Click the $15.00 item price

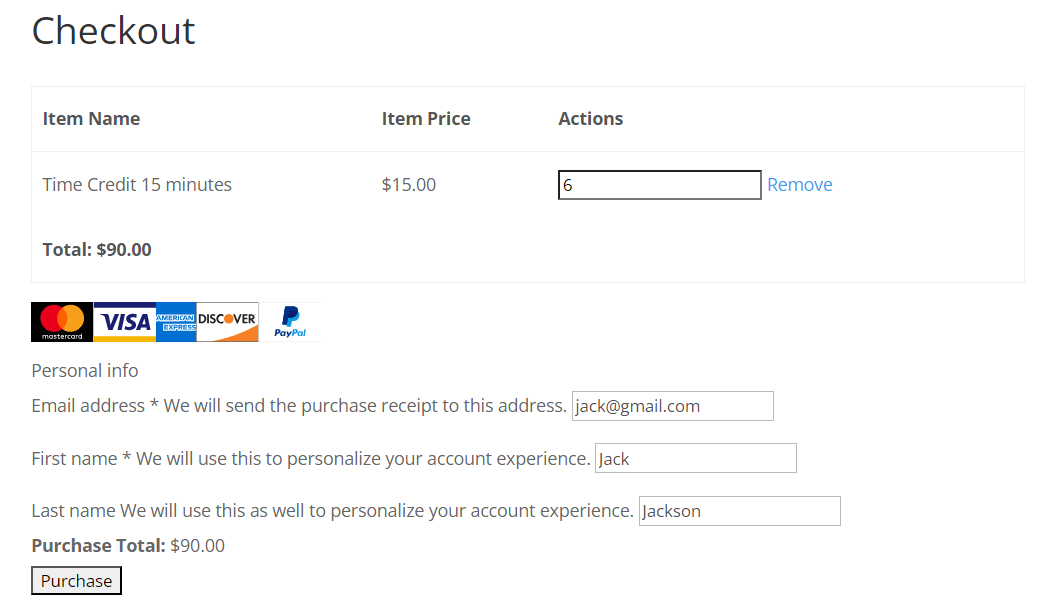coord(409,185)
